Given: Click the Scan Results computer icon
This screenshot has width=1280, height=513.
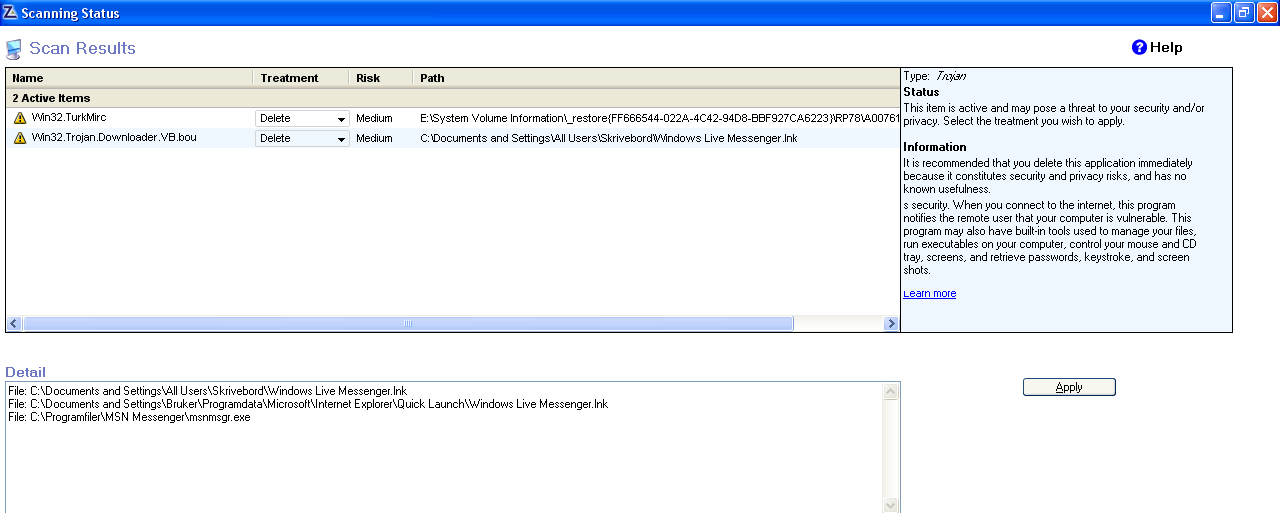Looking at the screenshot, I should tap(14, 49).
